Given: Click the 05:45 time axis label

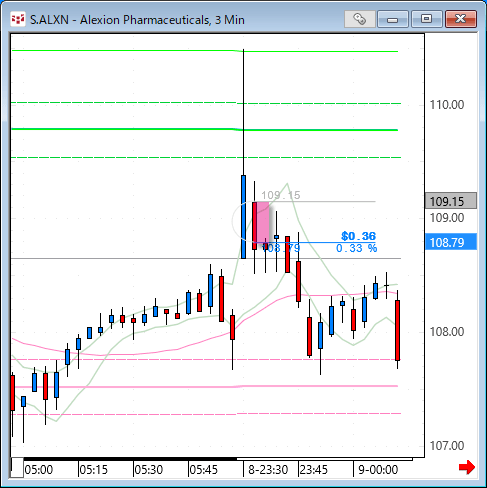Looking at the screenshot, I should point(204,470).
